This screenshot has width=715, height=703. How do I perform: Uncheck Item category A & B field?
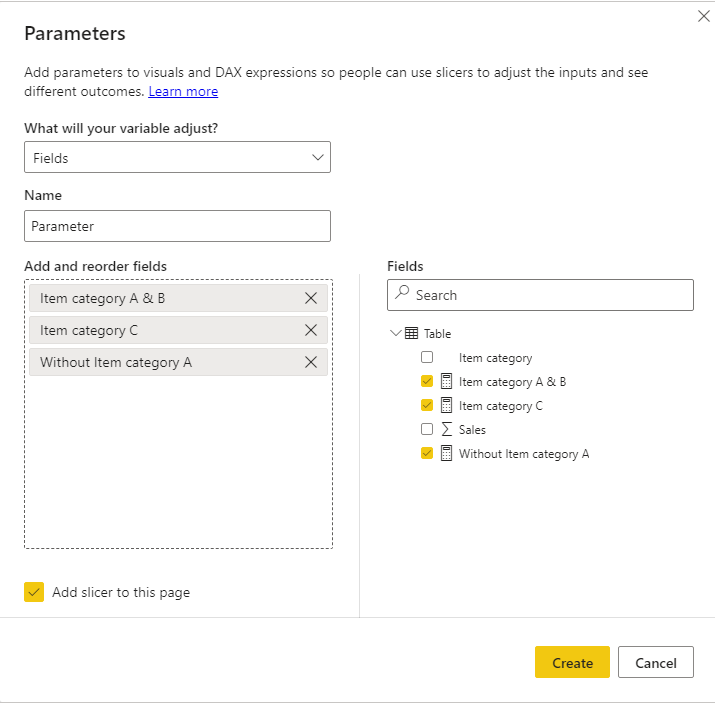coord(427,381)
